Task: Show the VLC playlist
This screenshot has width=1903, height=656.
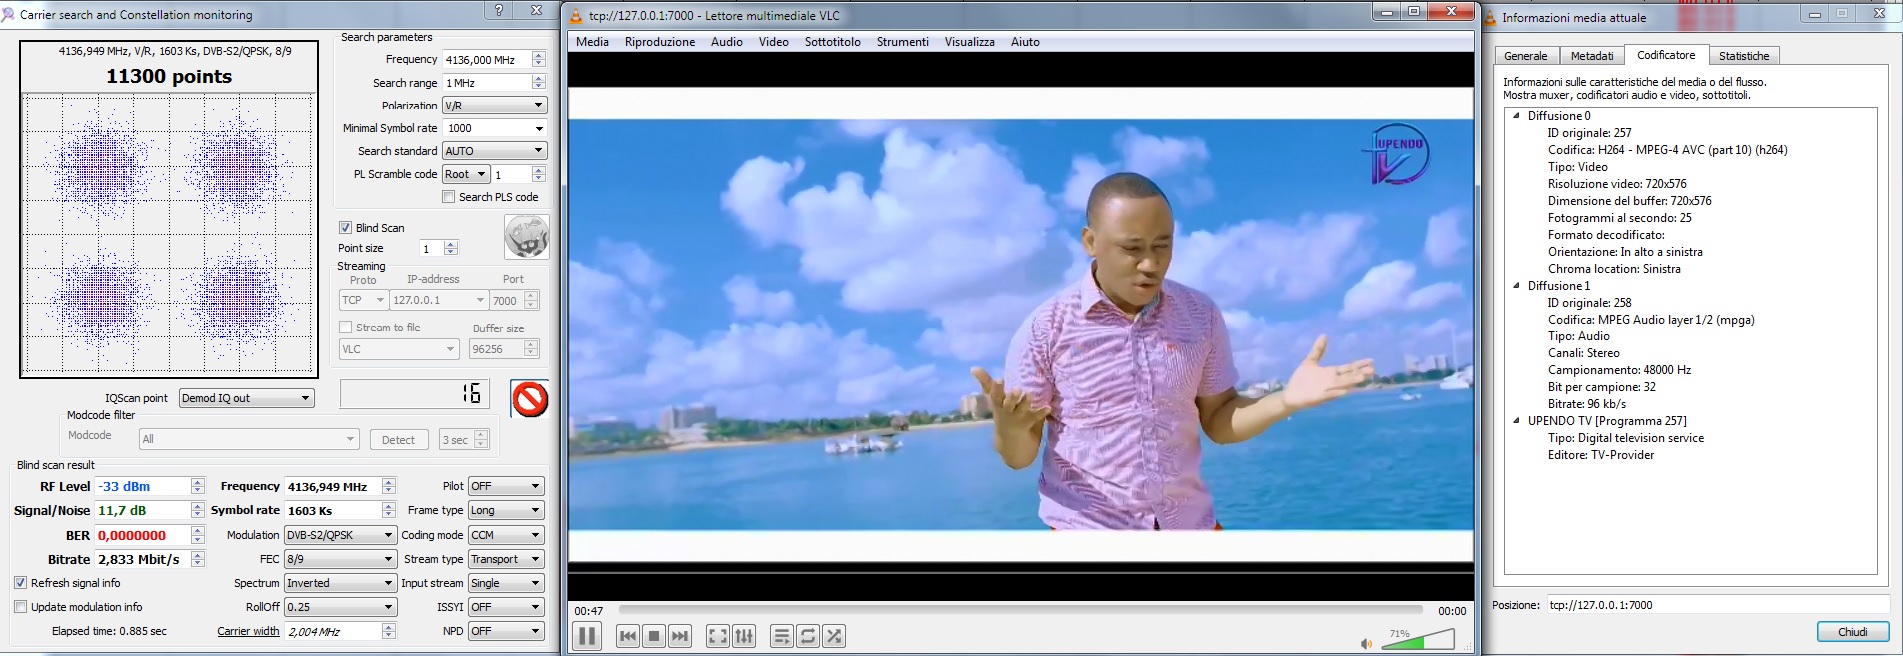Action: click(x=782, y=636)
